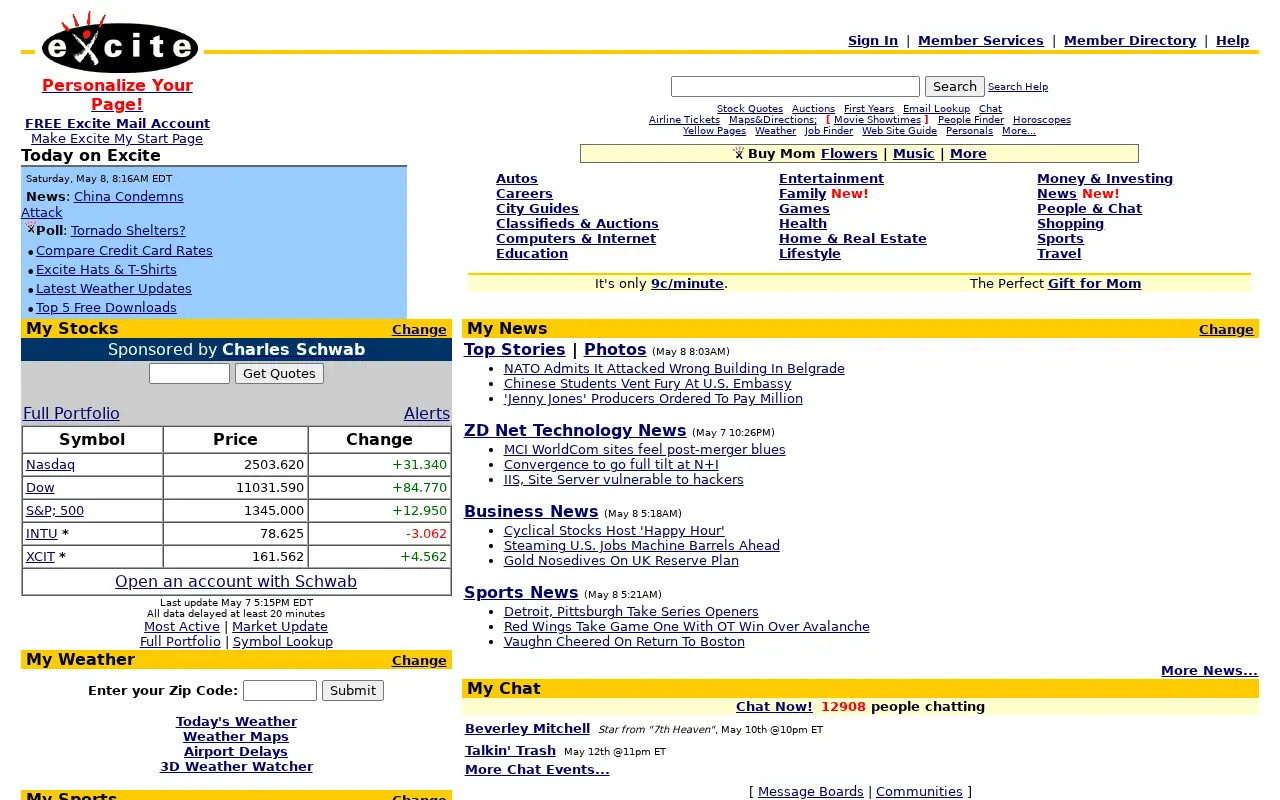Open FREE Excite Mail Account link
Viewport: 1280px width, 800px height.
(117, 124)
